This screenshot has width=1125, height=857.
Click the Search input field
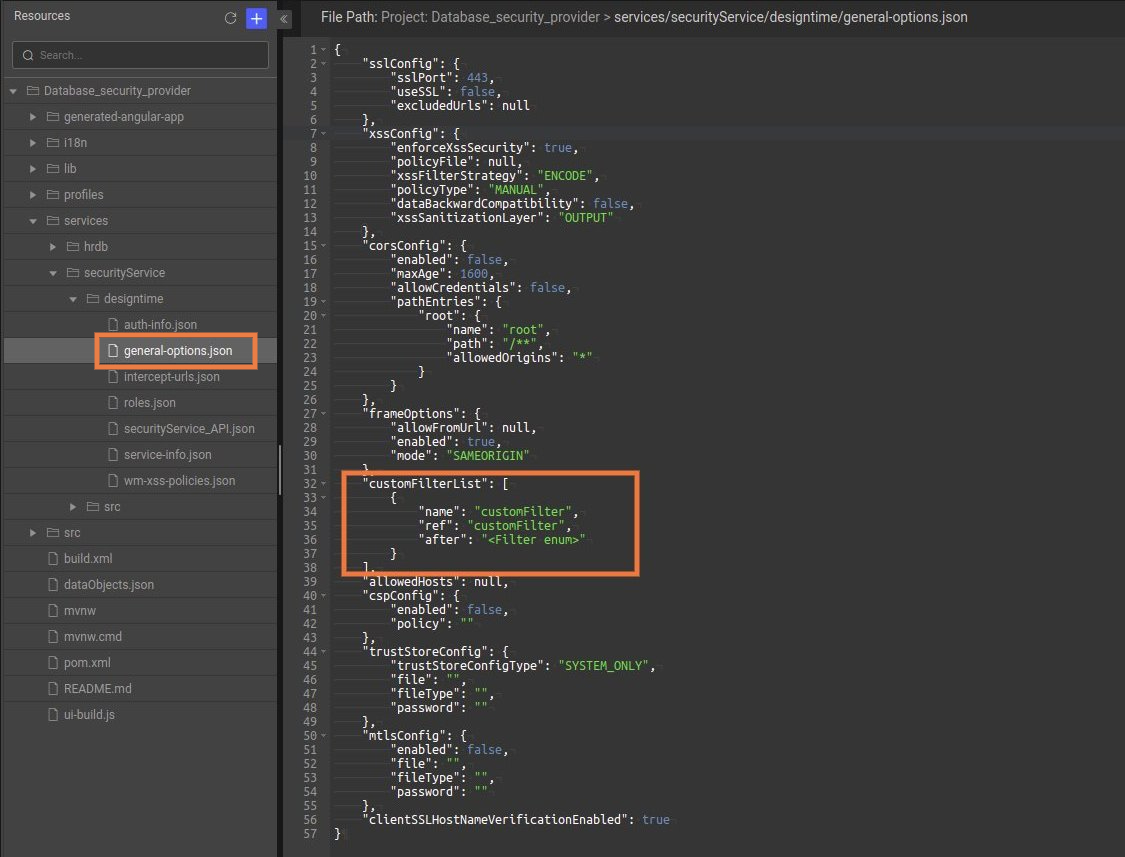(140, 54)
